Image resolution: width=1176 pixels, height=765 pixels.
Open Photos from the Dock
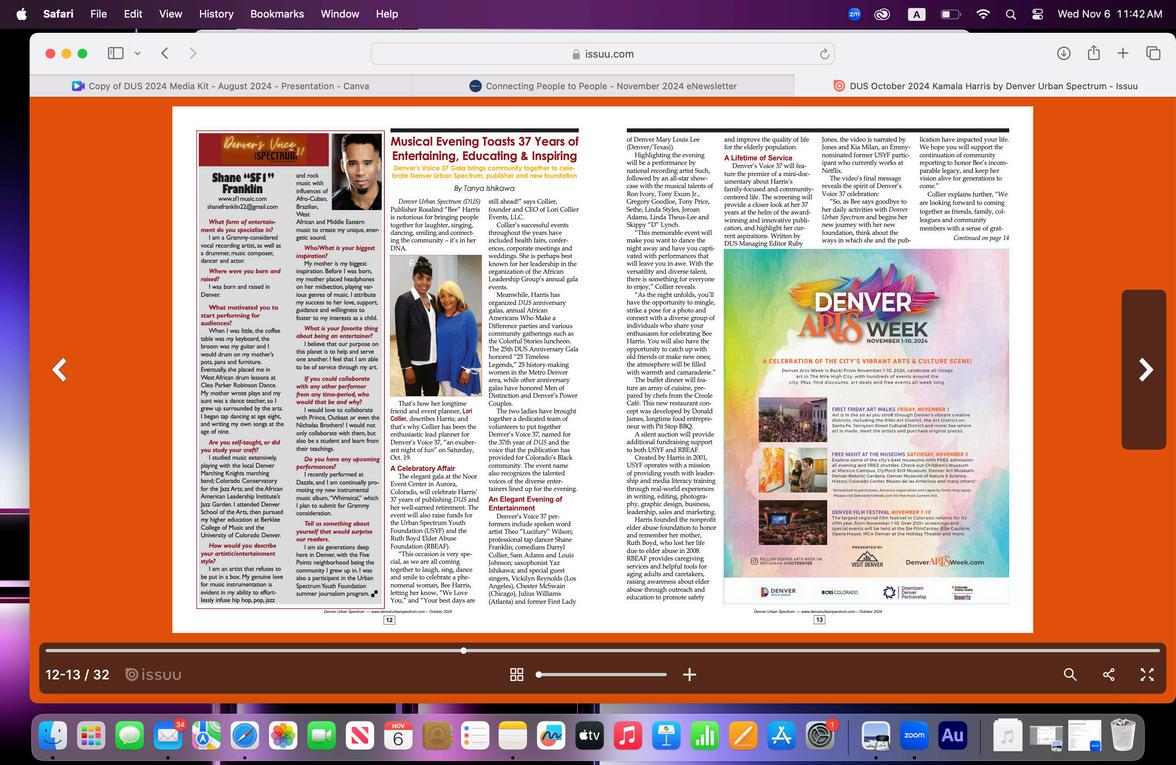(283, 736)
